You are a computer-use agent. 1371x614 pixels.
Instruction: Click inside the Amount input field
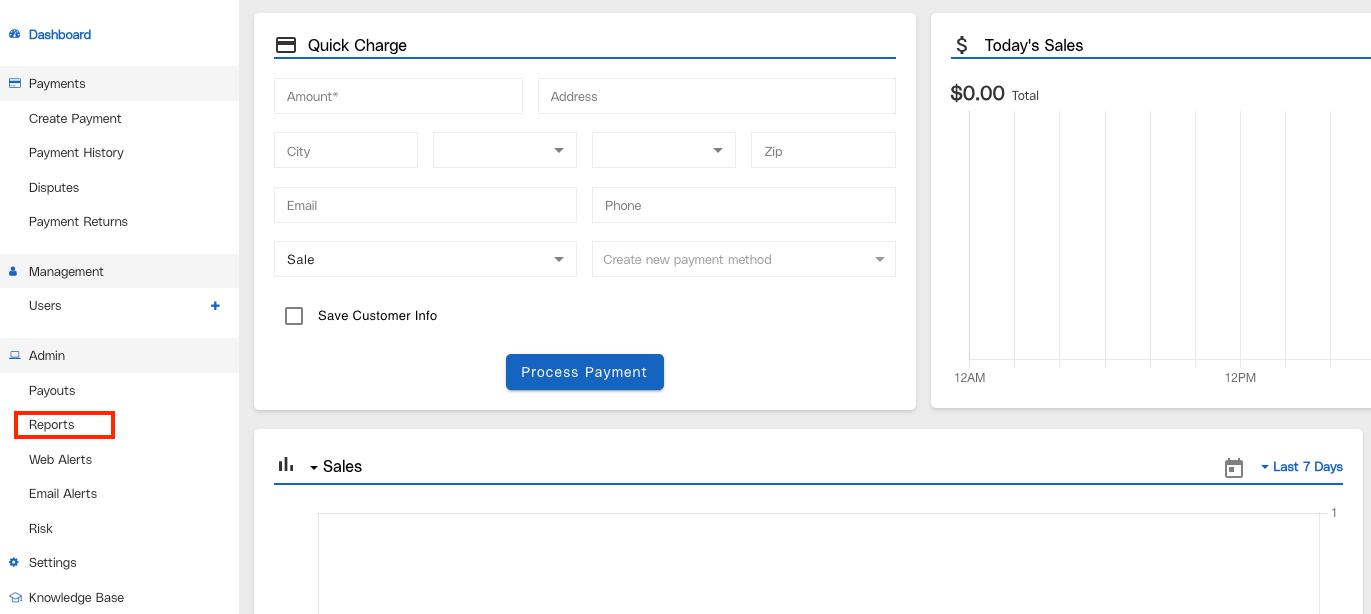[x=398, y=96]
